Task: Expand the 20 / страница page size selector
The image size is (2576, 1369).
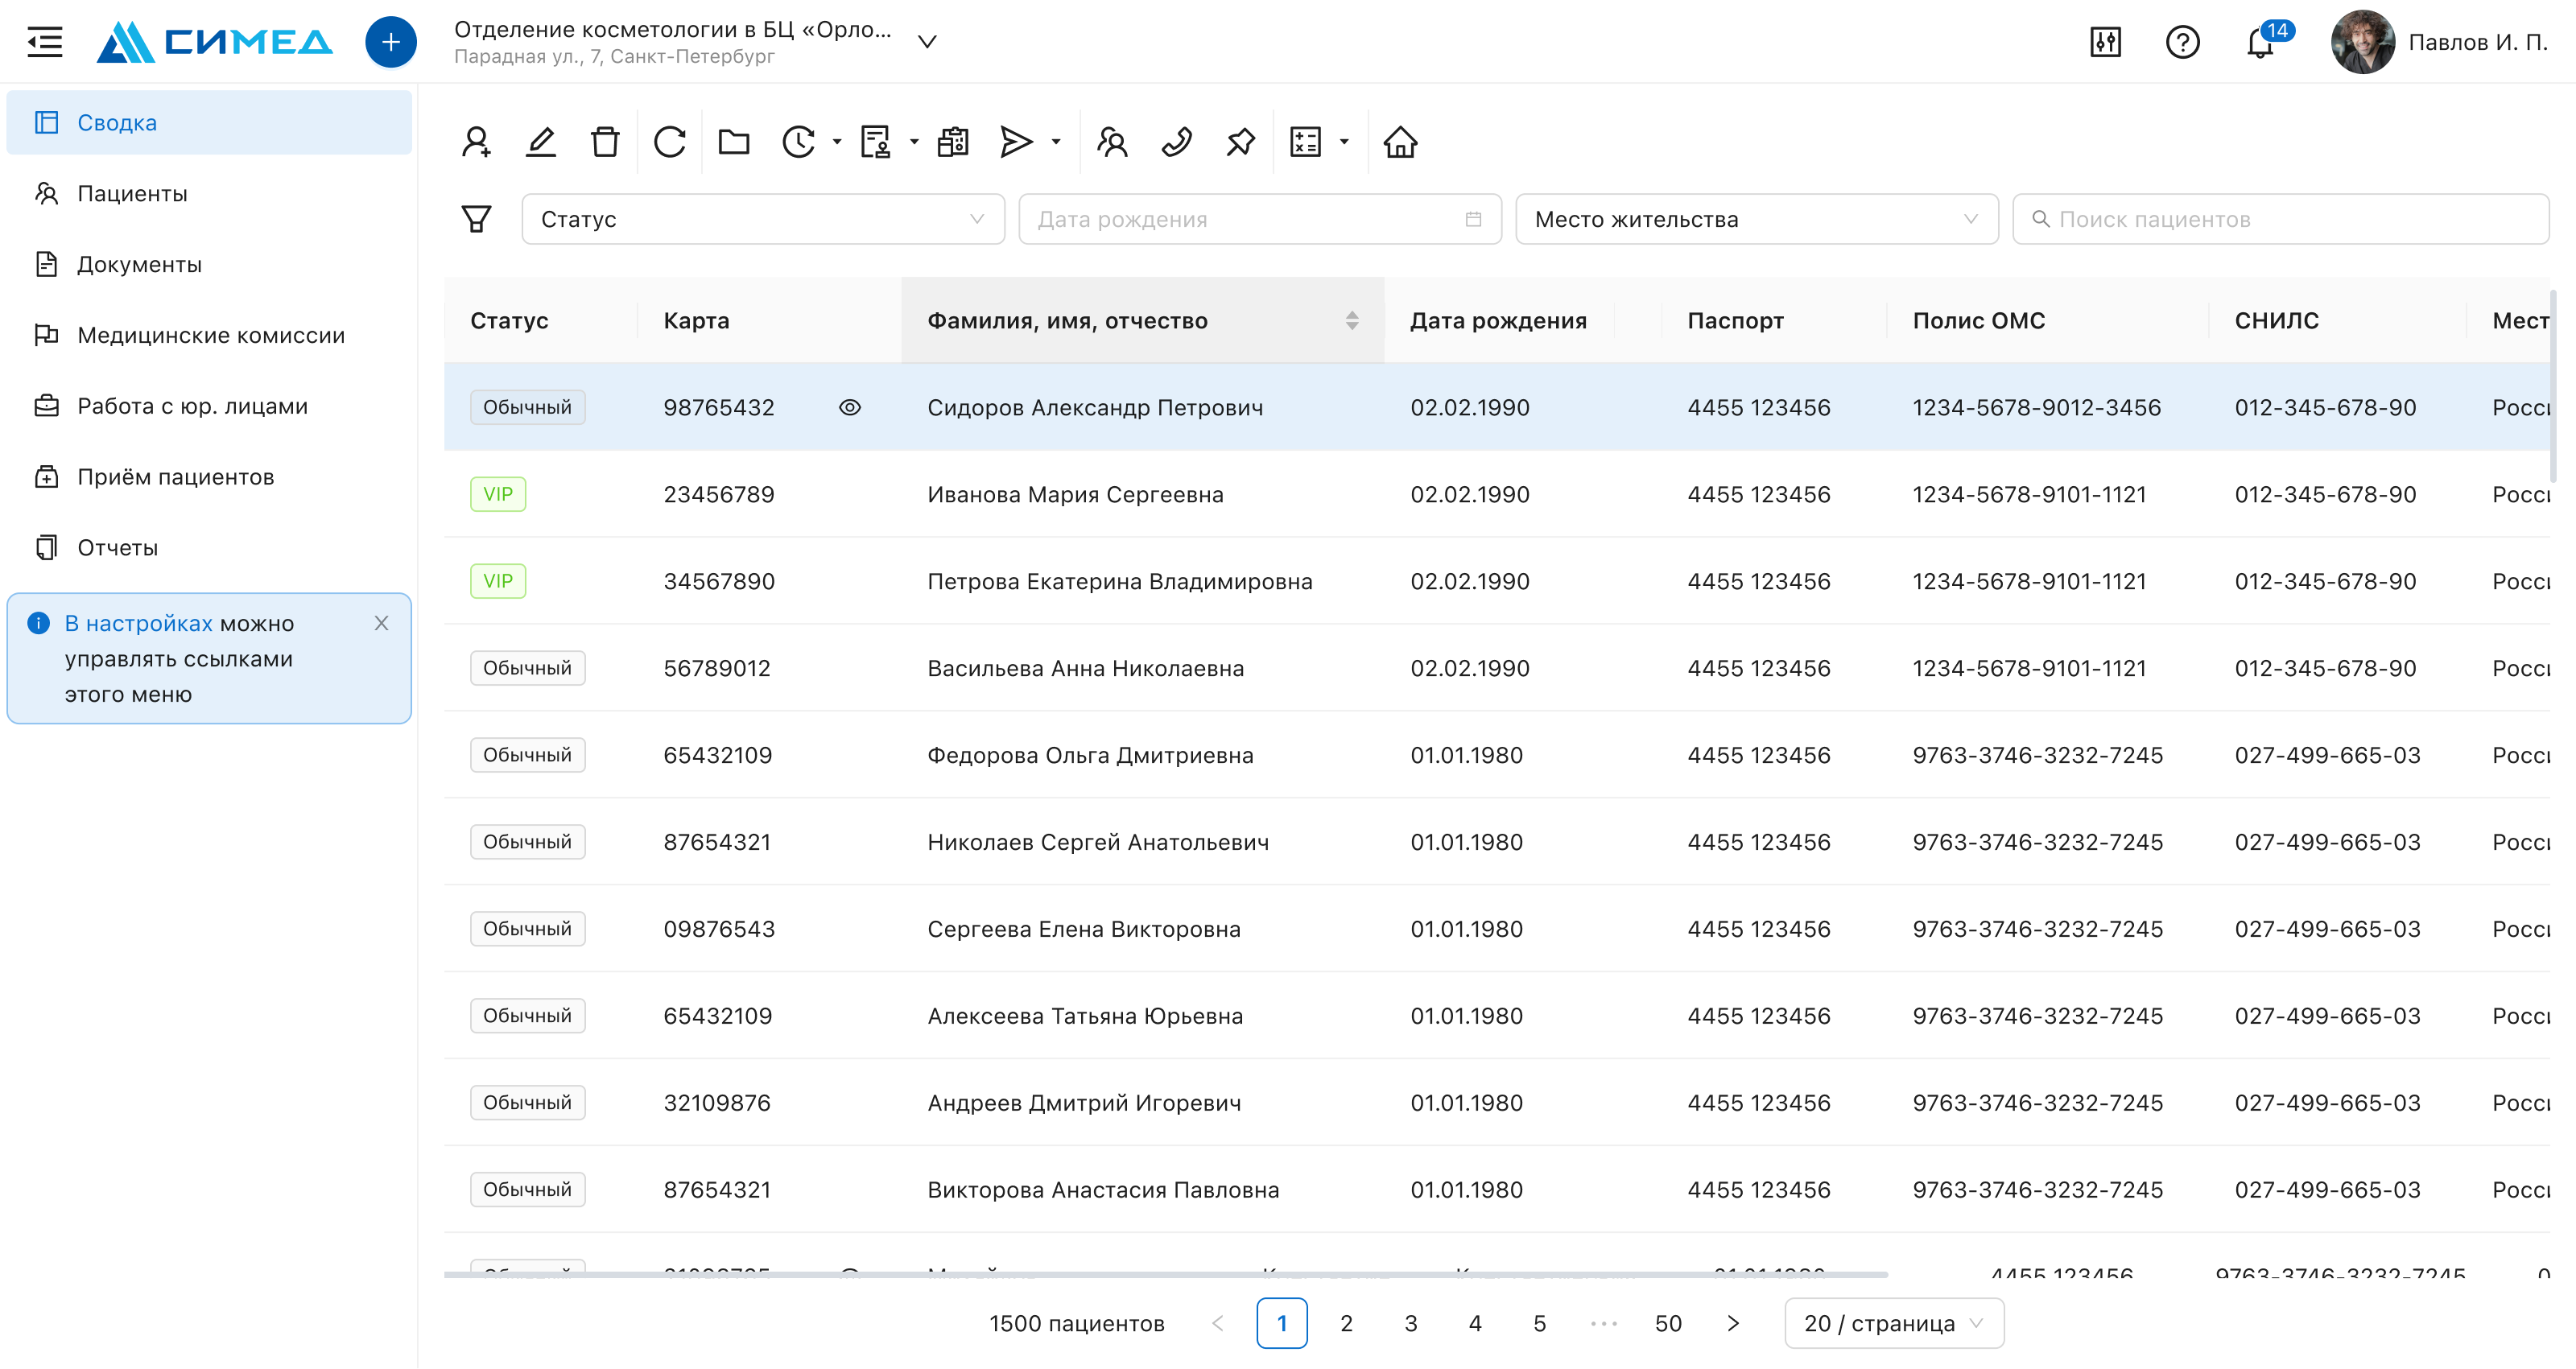Action: [1893, 1323]
